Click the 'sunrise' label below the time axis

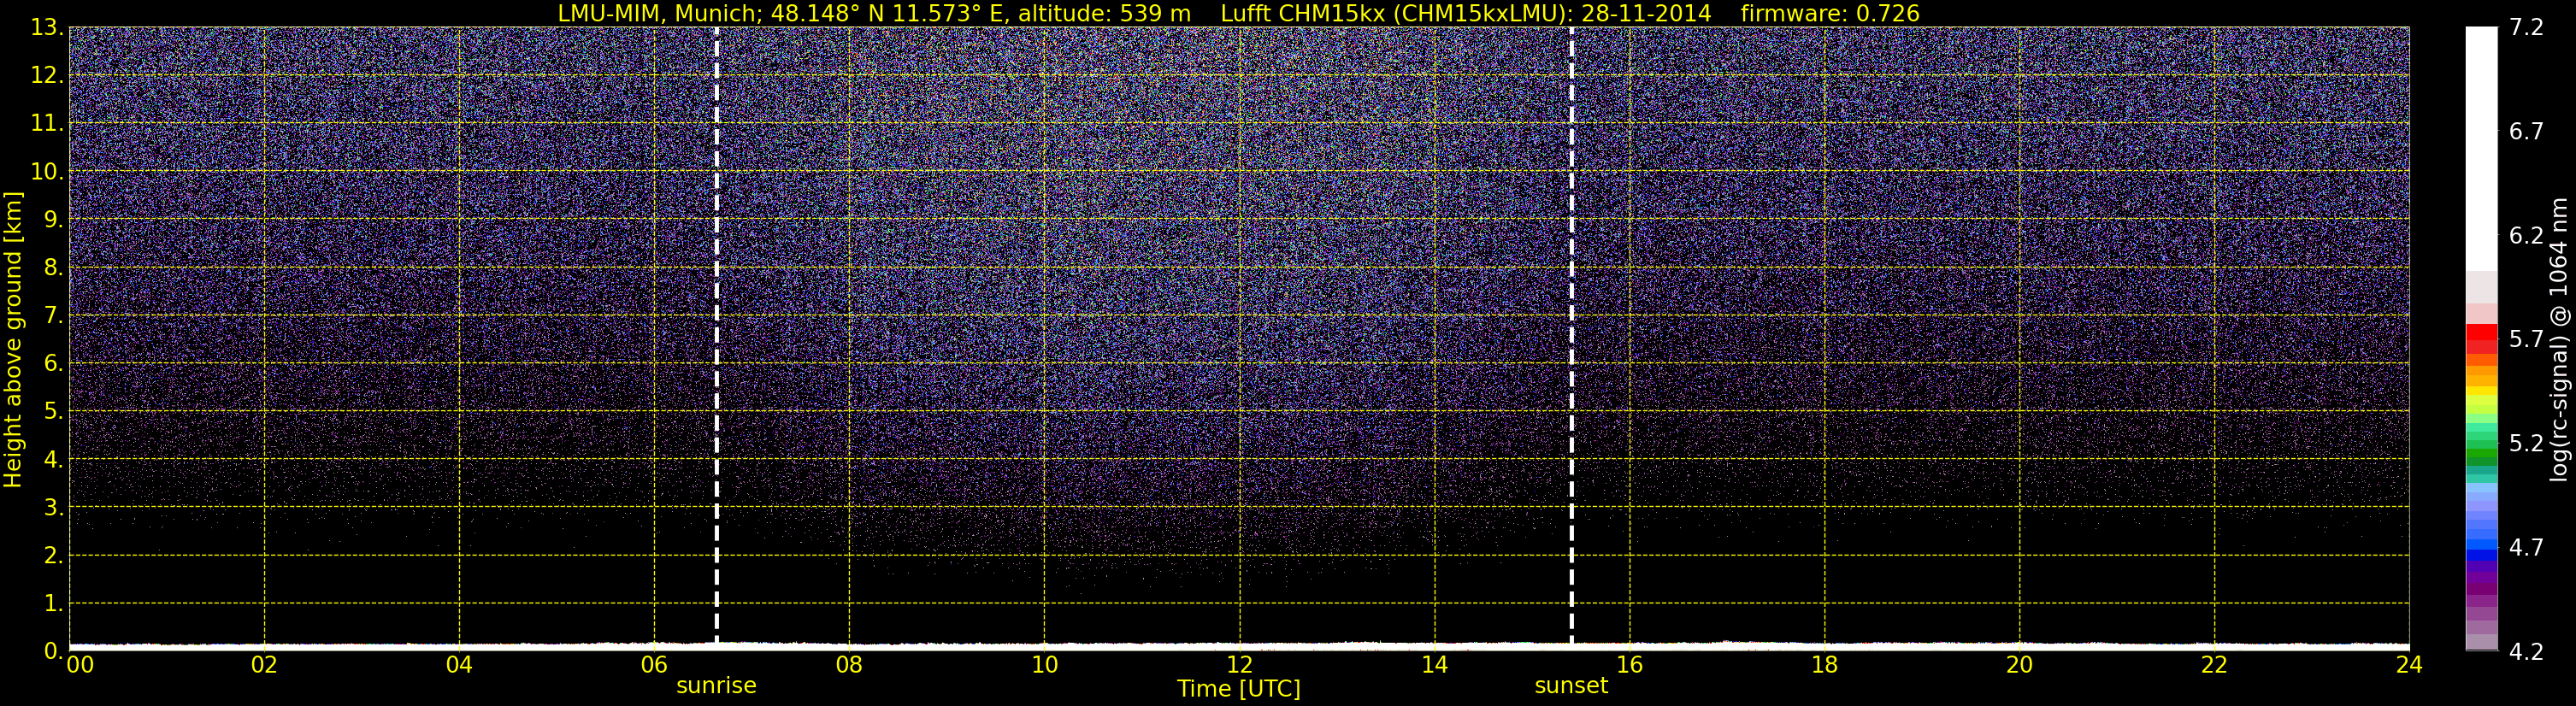coord(716,686)
